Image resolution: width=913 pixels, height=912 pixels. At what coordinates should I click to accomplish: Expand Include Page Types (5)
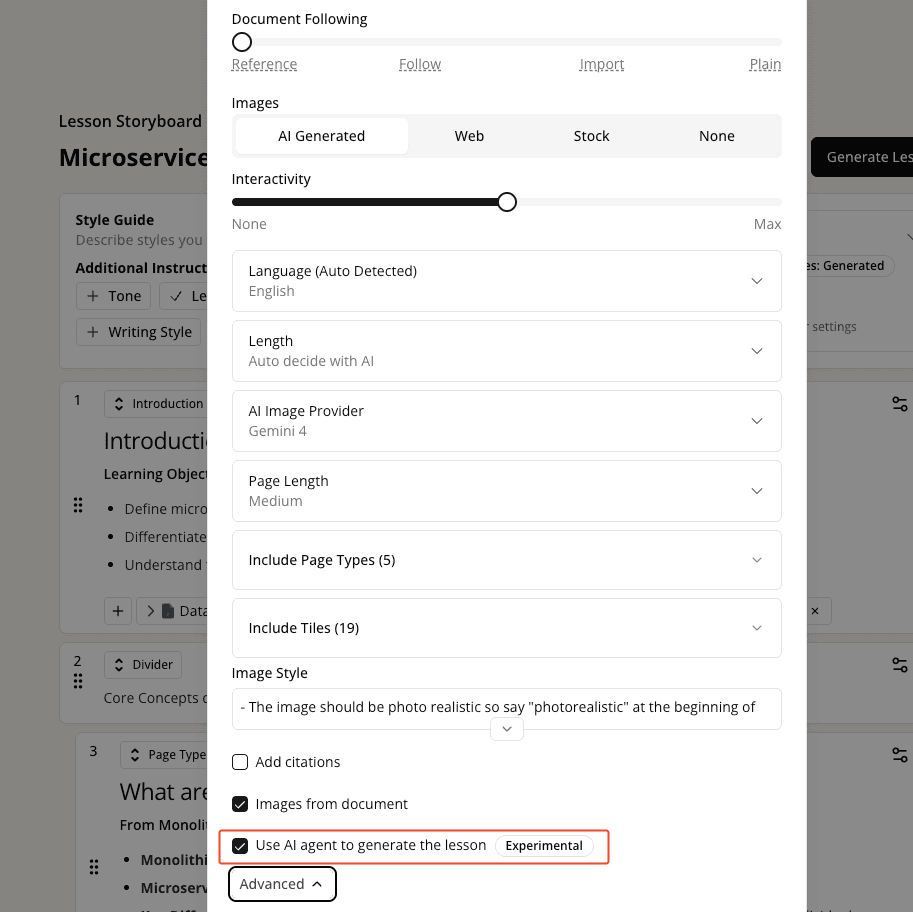pos(507,560)
